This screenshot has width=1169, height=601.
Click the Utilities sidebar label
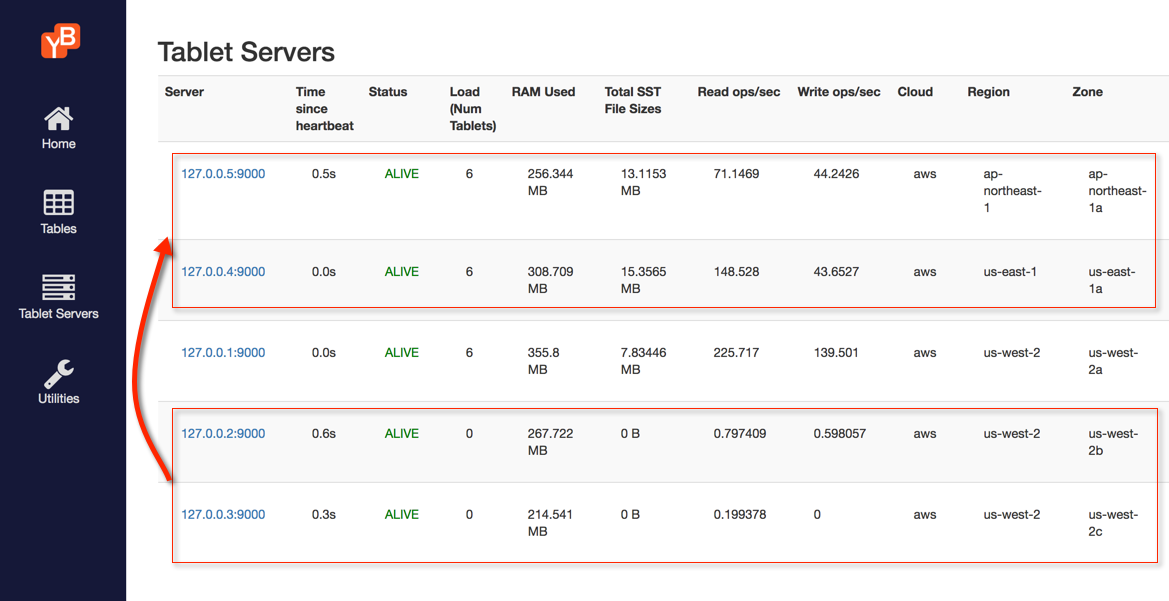(58, 399)
